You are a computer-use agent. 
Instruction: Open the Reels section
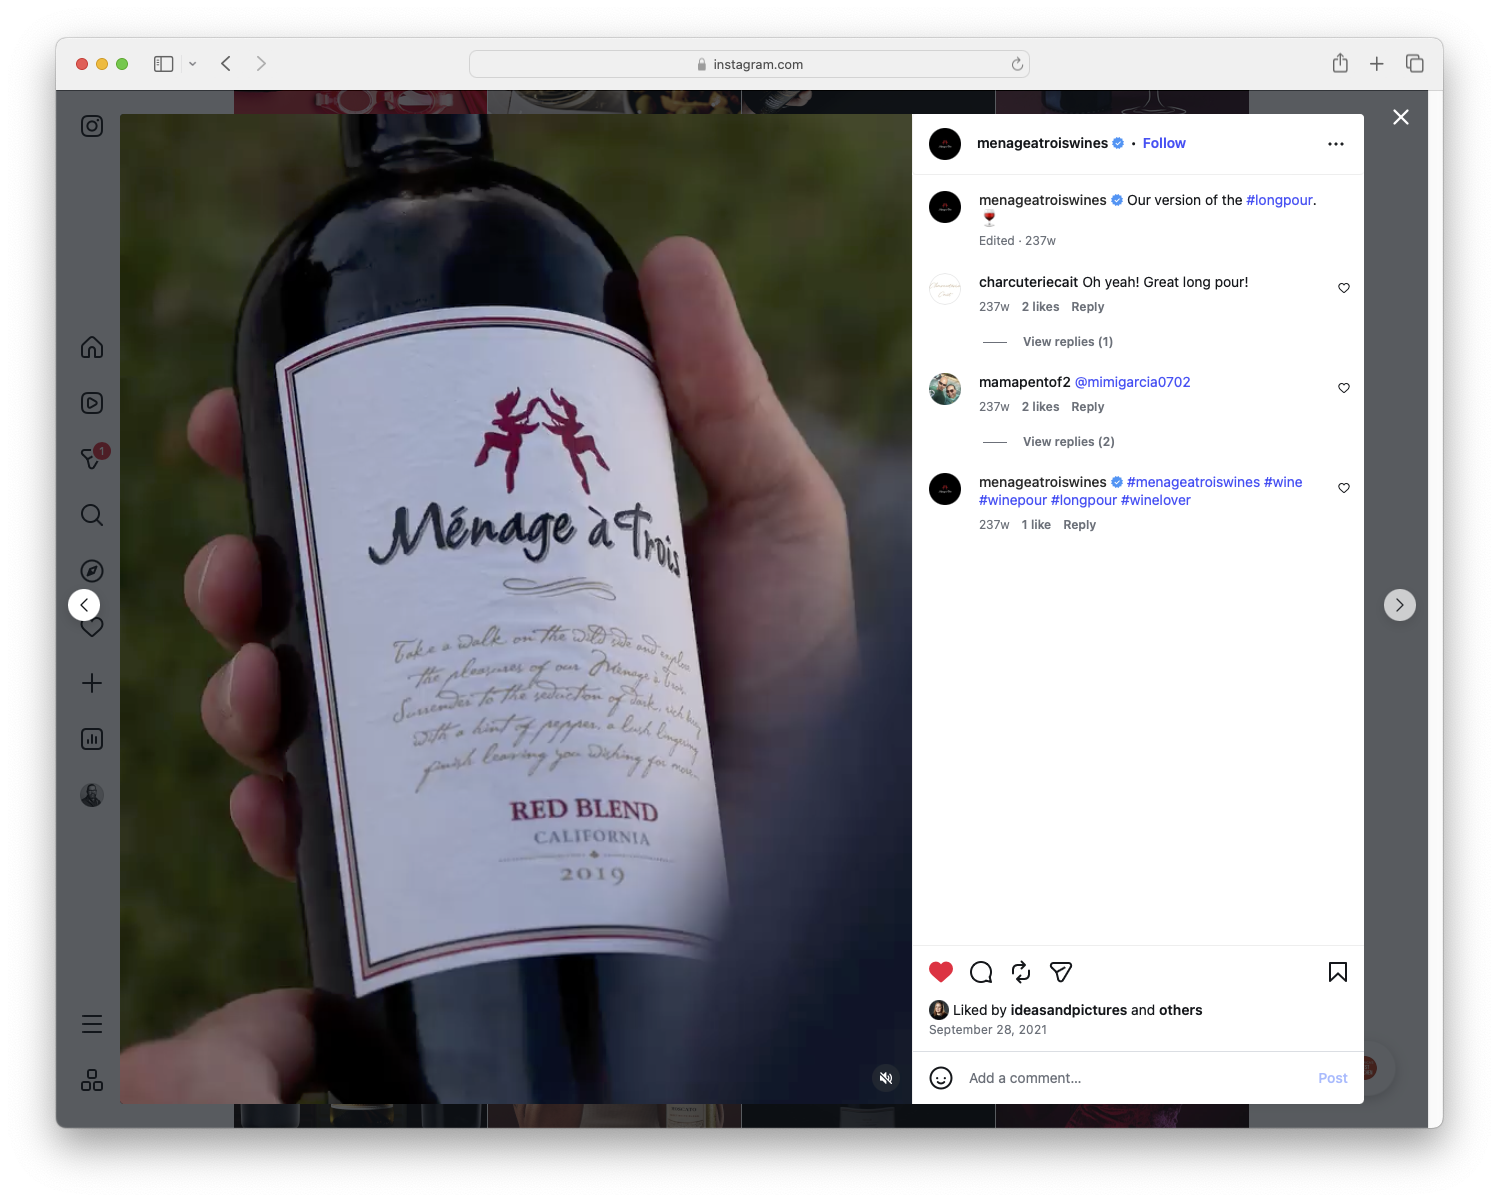tap(91, 402)
